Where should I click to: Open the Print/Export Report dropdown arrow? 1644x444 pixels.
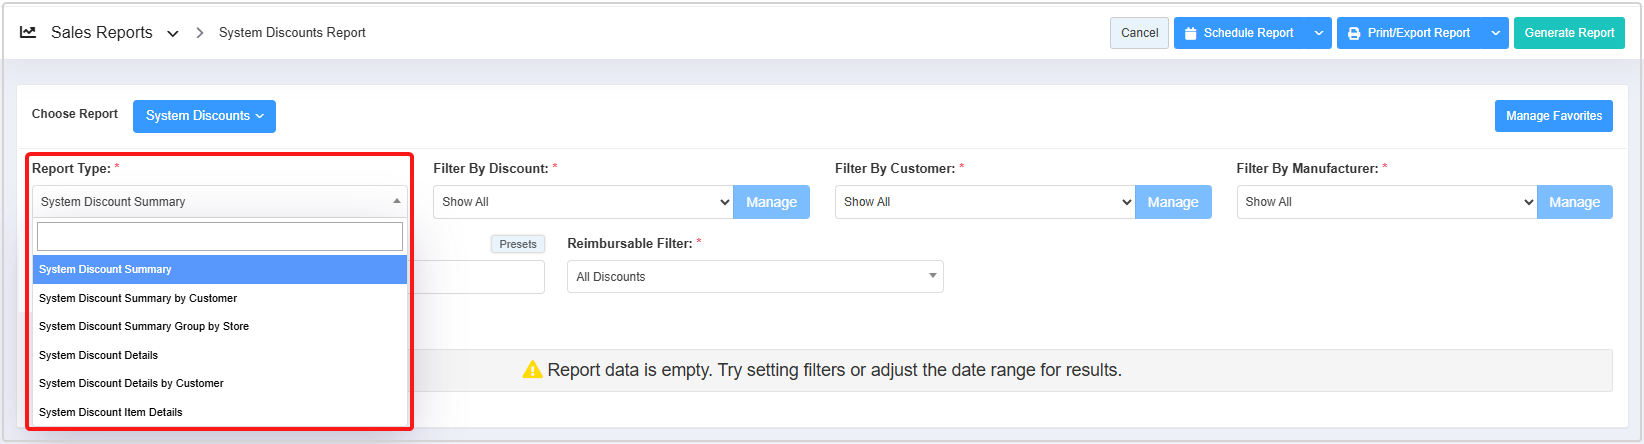[x=1495, y=33]
